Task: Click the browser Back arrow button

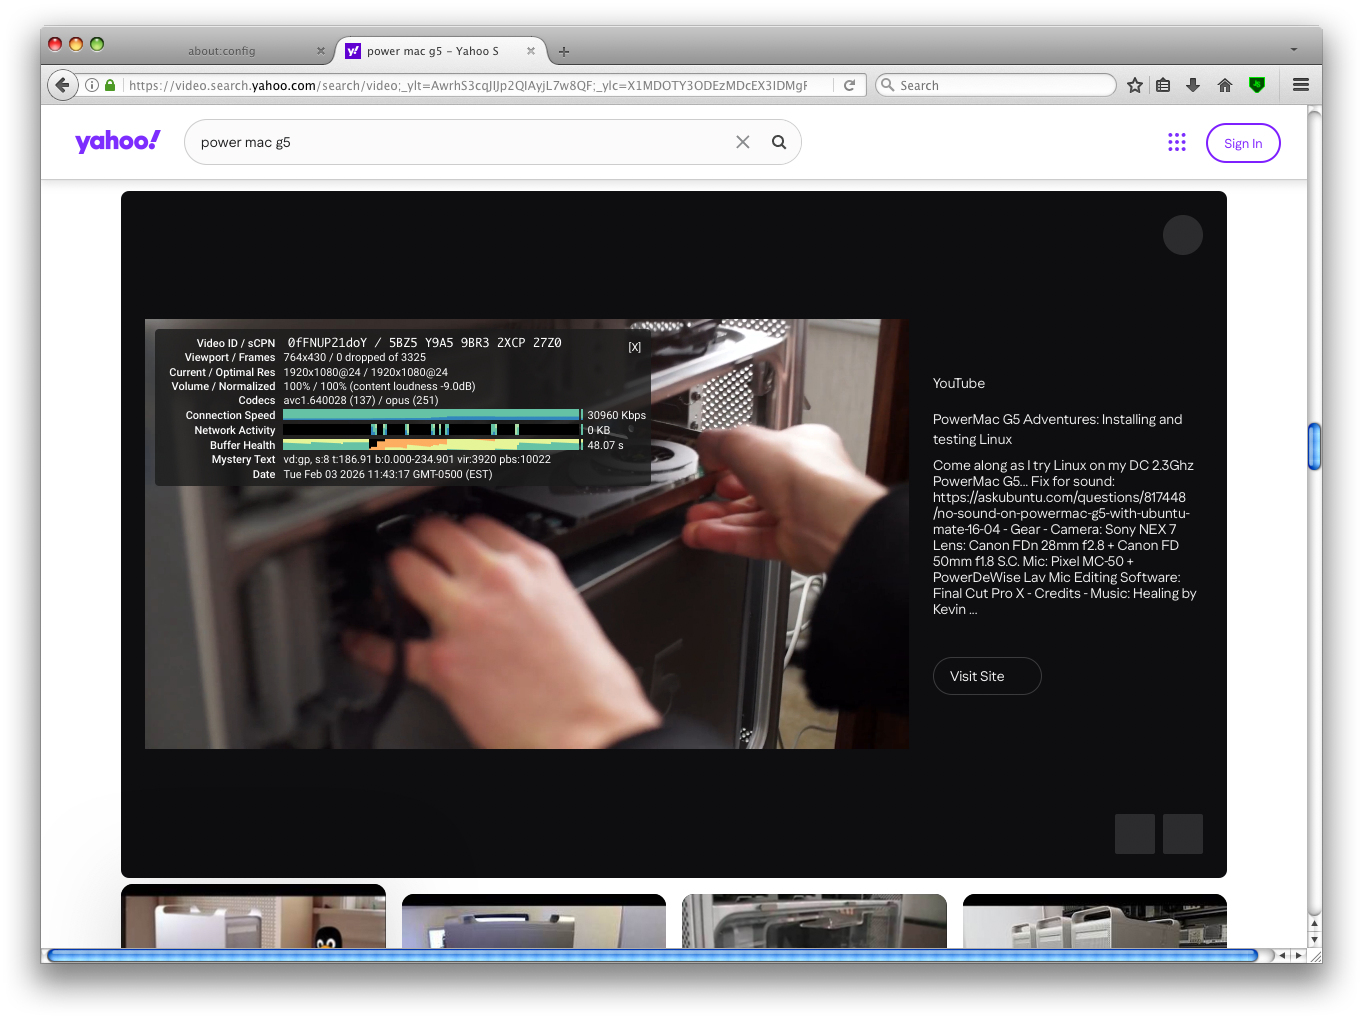Action: click(62, 85)
